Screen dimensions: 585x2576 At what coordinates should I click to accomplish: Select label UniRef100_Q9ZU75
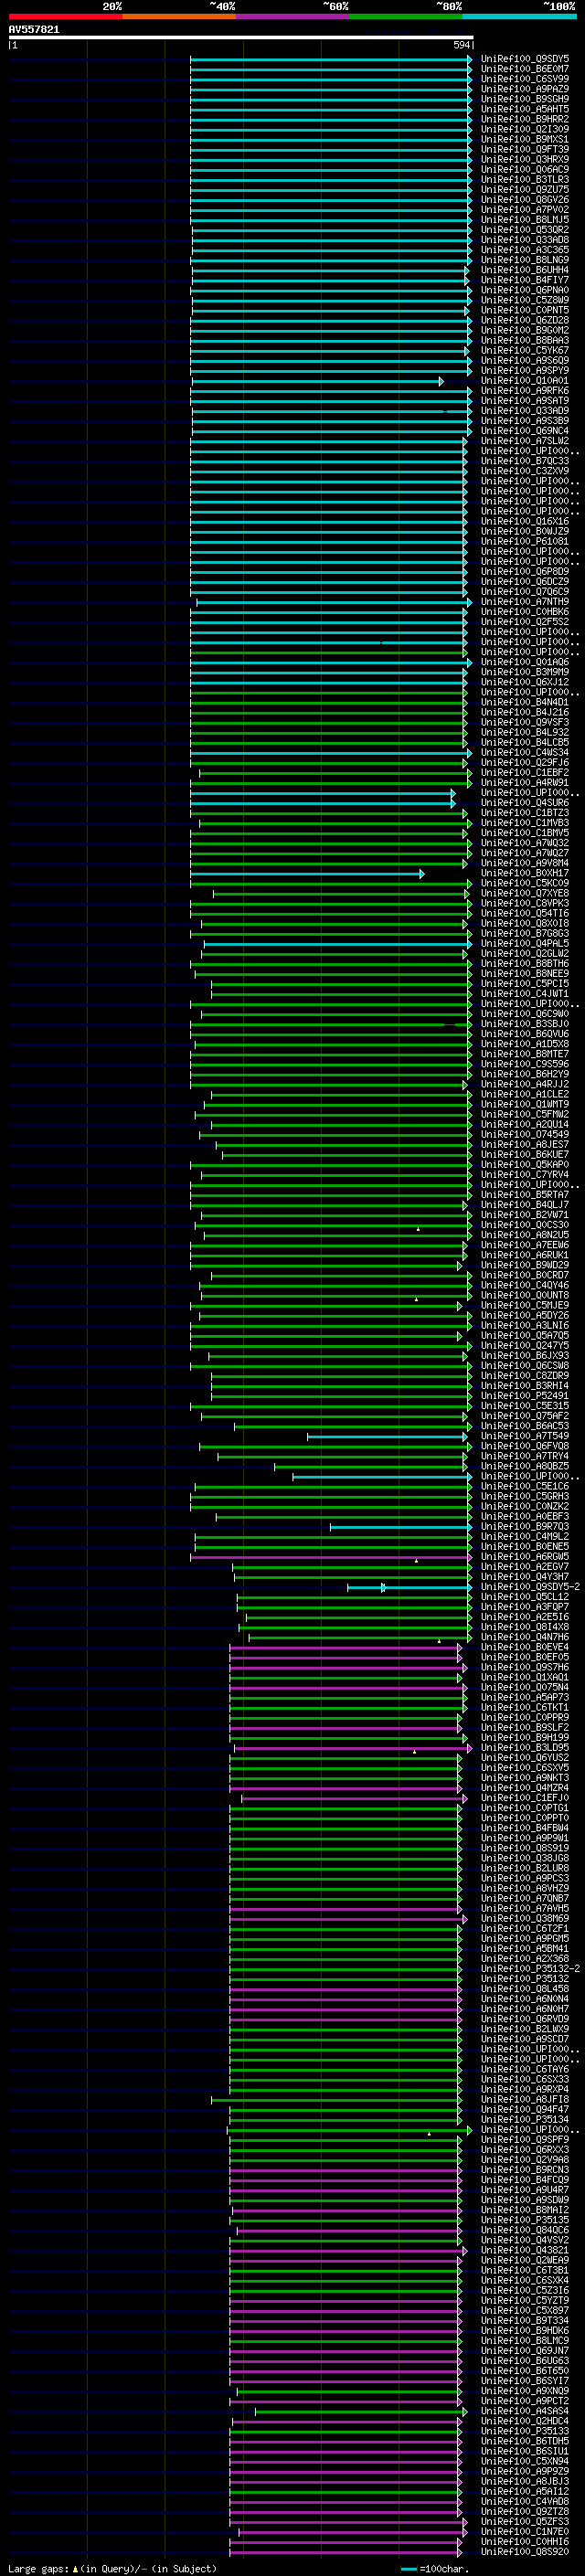[525, 189]
